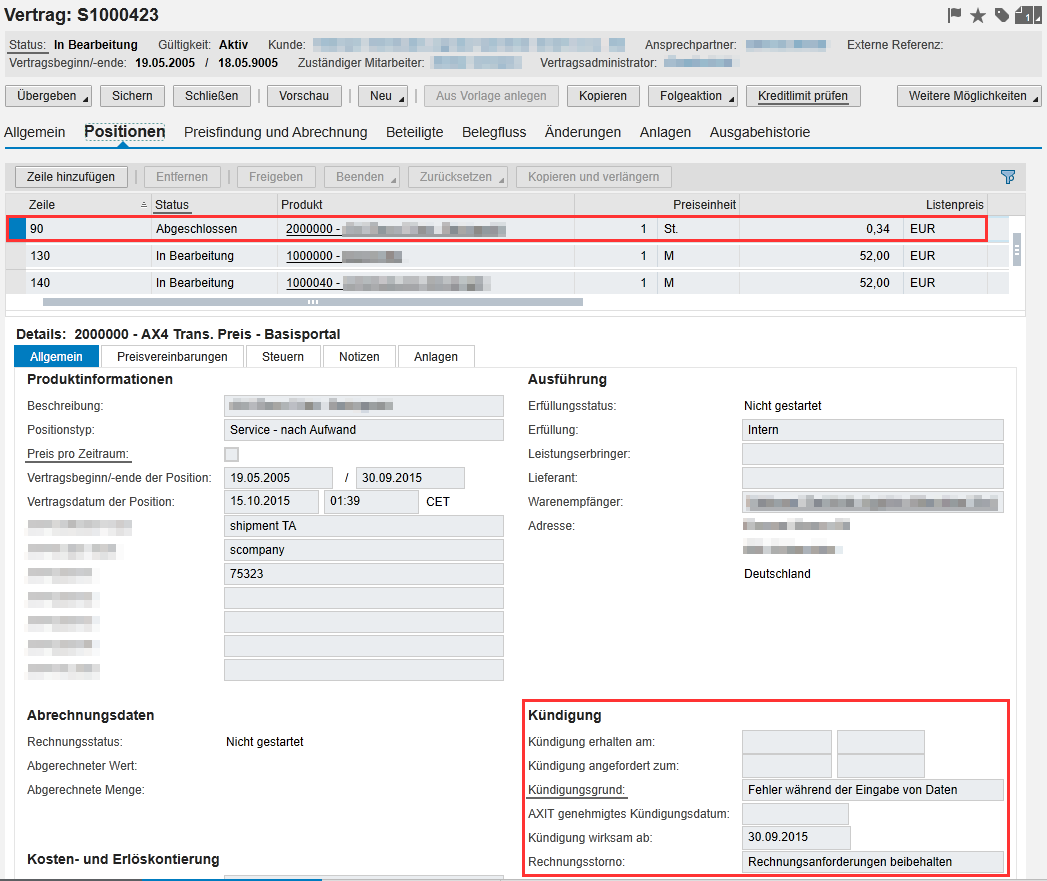Open the Folgeaktion dropdown menu
Viewport: 1047px width, 881px height.
pos(692,96)
